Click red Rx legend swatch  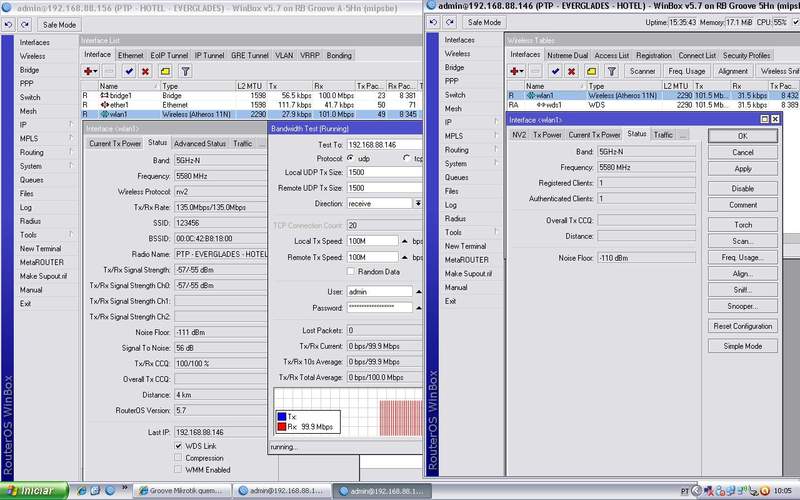point(282,427)
